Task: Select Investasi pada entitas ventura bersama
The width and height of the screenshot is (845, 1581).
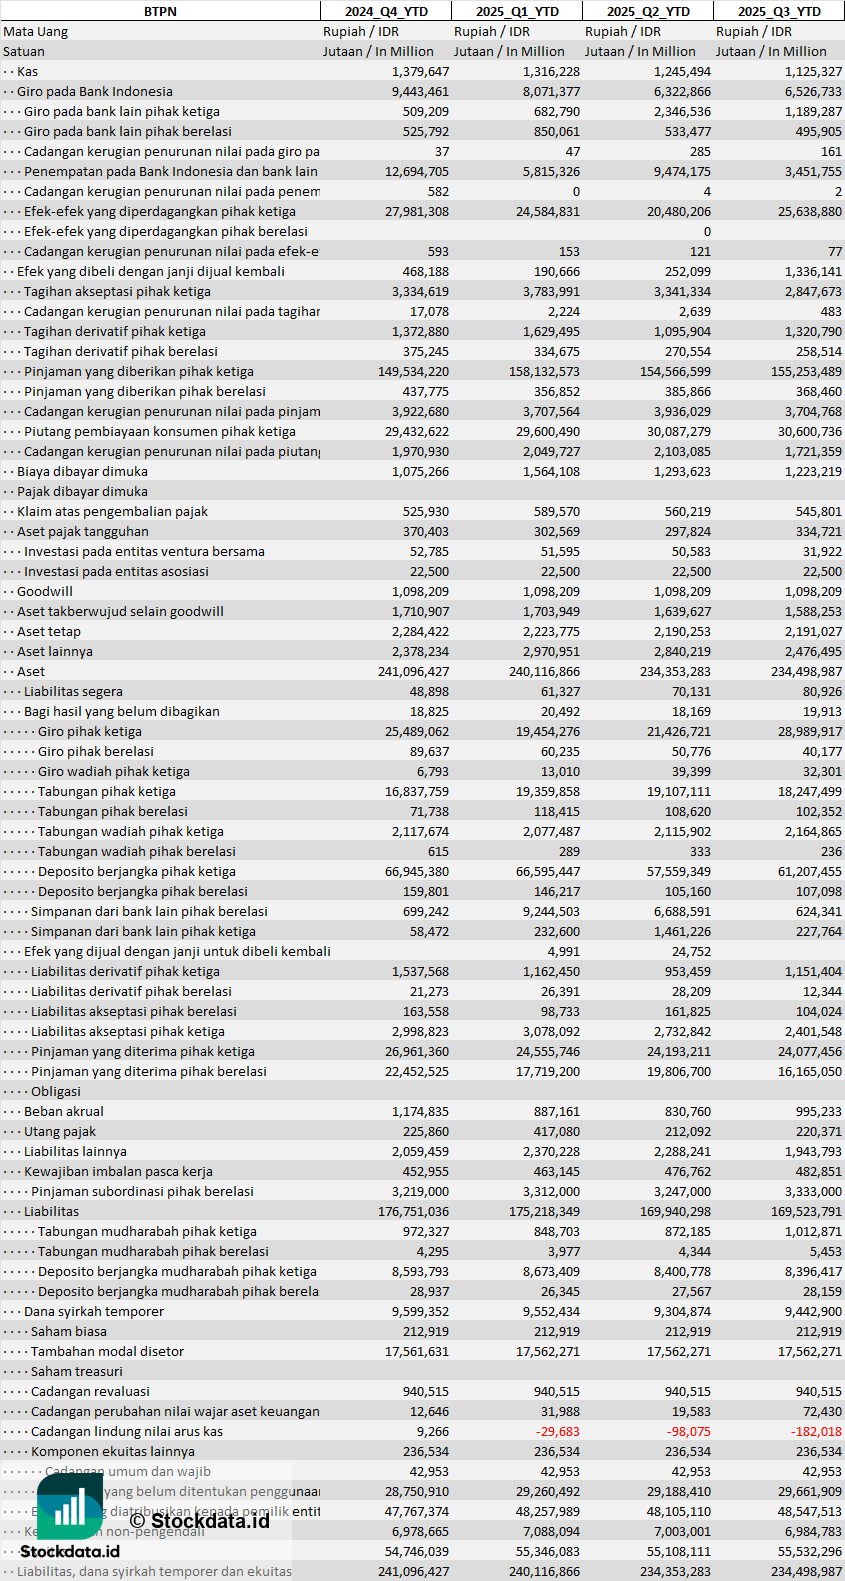Action: (144, 551)
